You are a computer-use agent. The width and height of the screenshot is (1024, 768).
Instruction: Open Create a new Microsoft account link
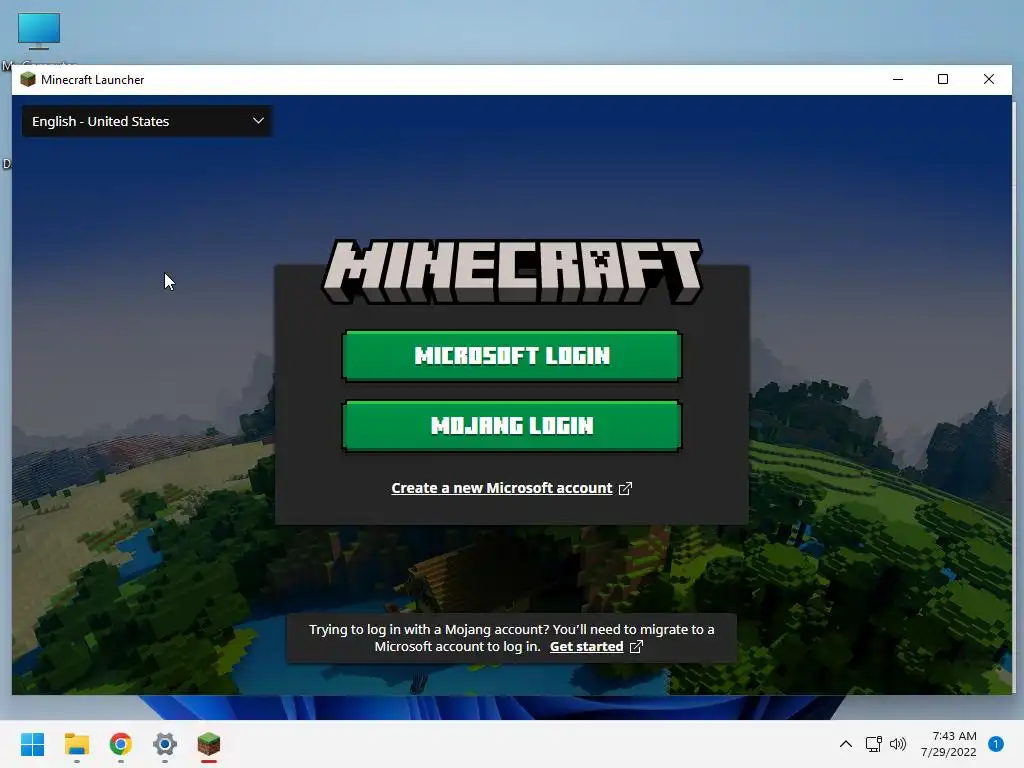tap(502, 488)
